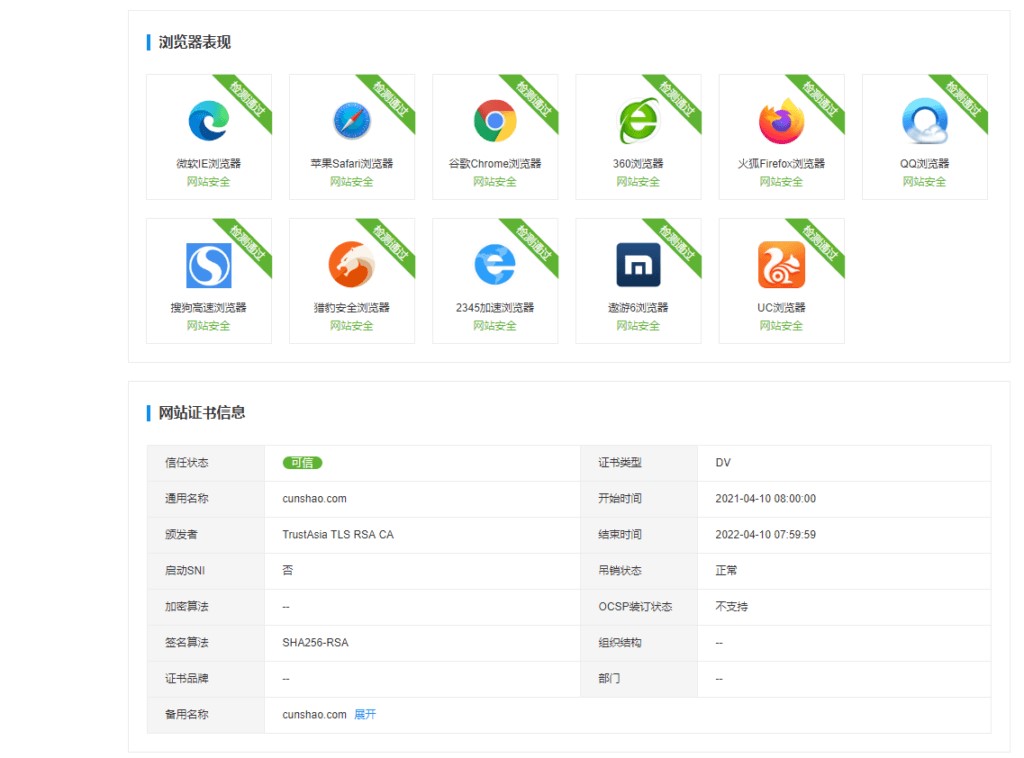Click the 开始时间 row label
The image size is (1024, 758).
[x=620, y=498]
